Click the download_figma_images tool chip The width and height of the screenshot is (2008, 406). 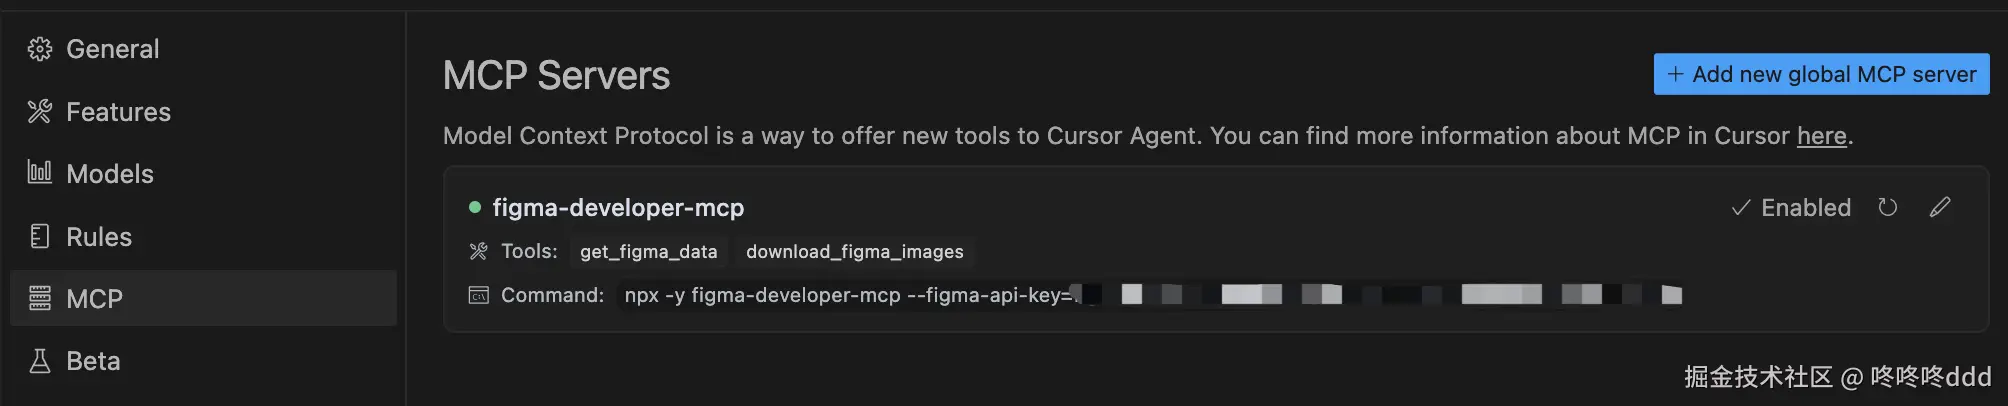click(855, 252)
